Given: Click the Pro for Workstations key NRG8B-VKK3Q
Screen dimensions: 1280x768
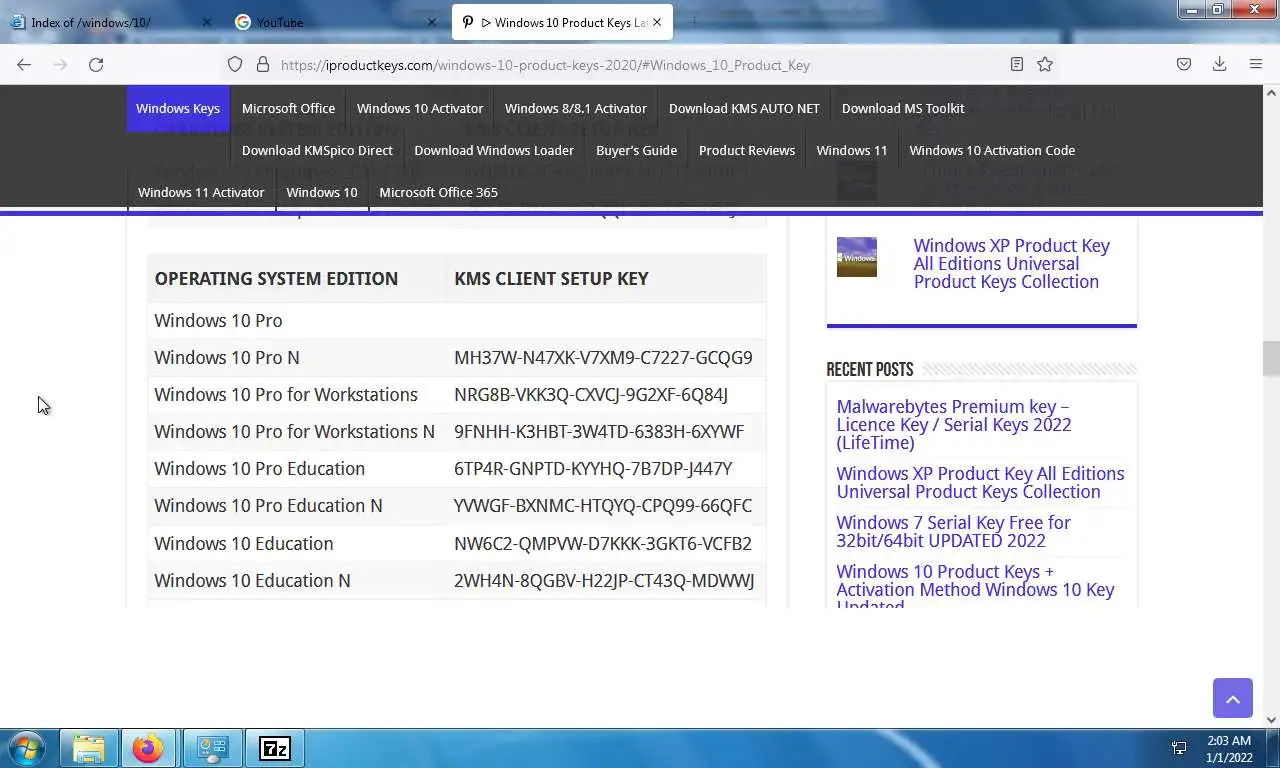Looking at the screenshot, I should [x=591, y=394].
